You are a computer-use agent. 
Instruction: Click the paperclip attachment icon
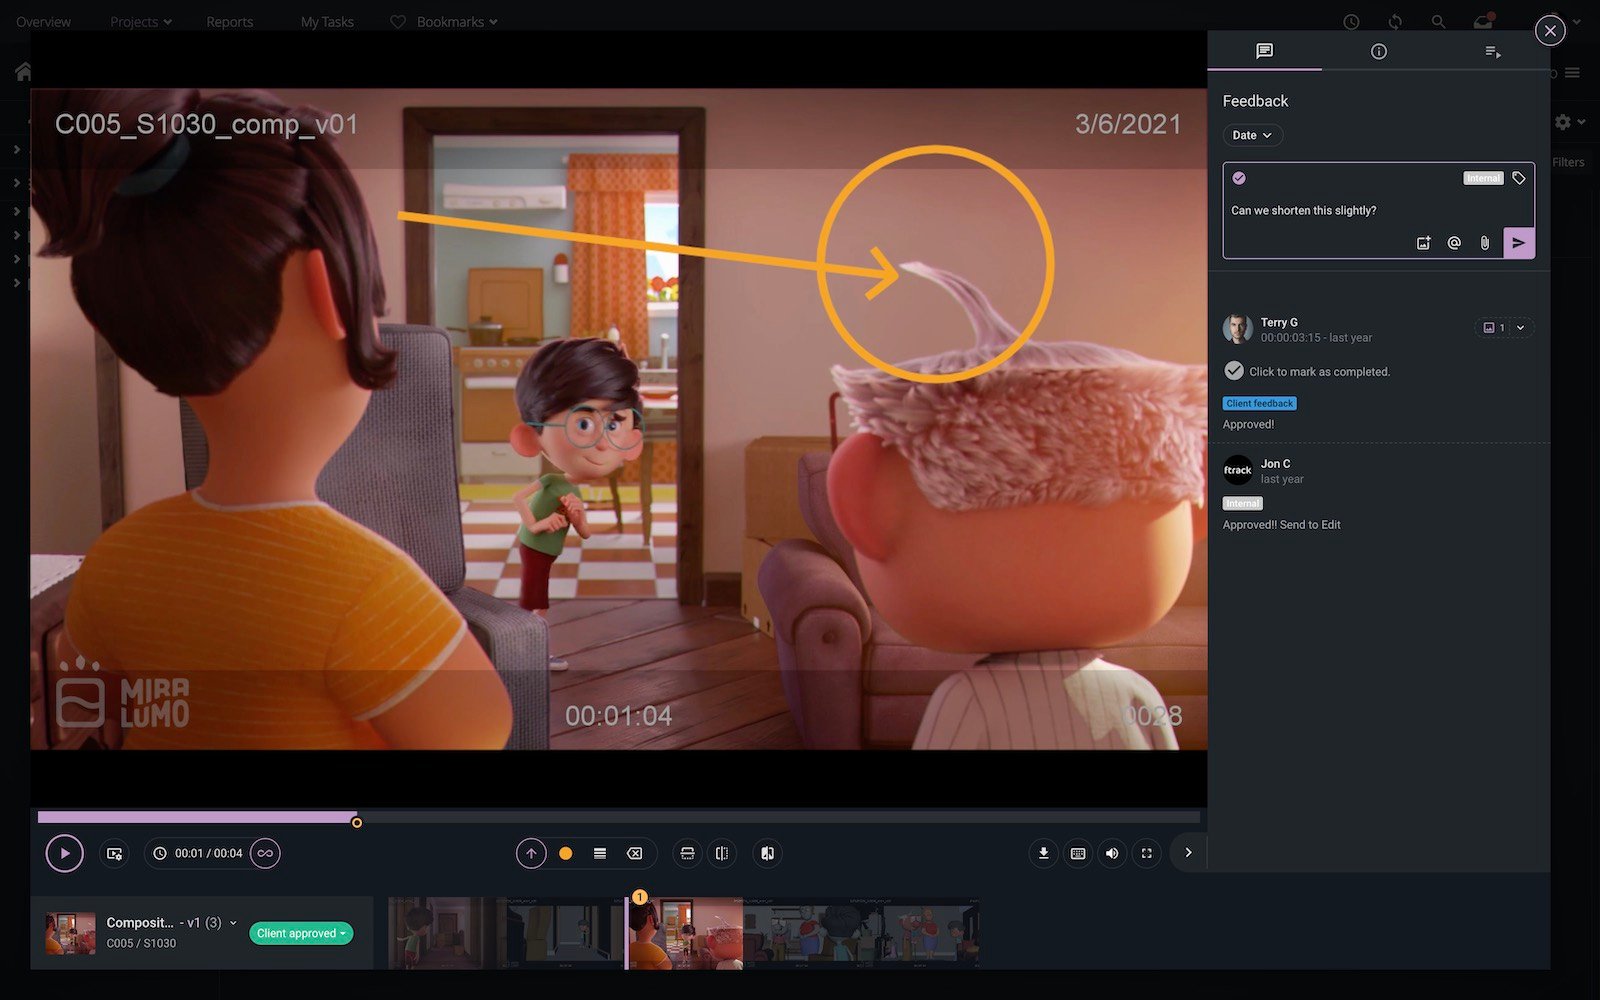[1485, 243]
